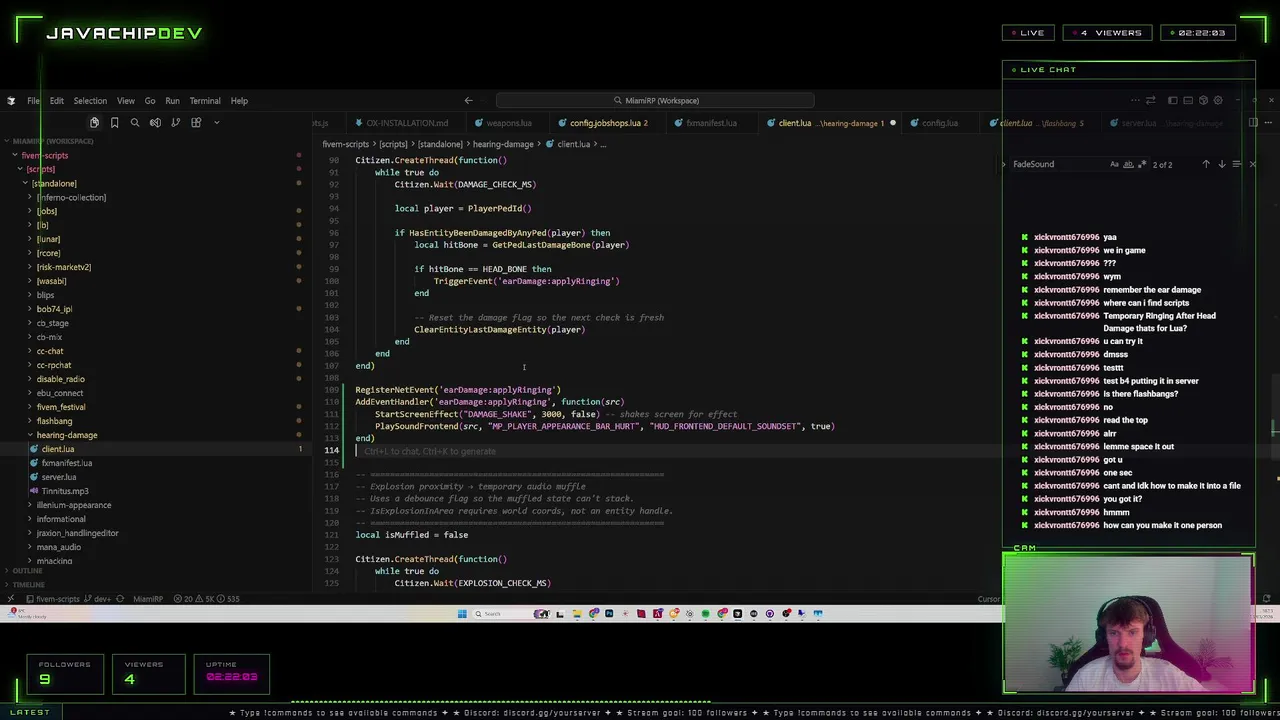Open the Edit menu
The width and height of the screenshot is (1280, 720).
pyautogui.click(x=57, y=100)
